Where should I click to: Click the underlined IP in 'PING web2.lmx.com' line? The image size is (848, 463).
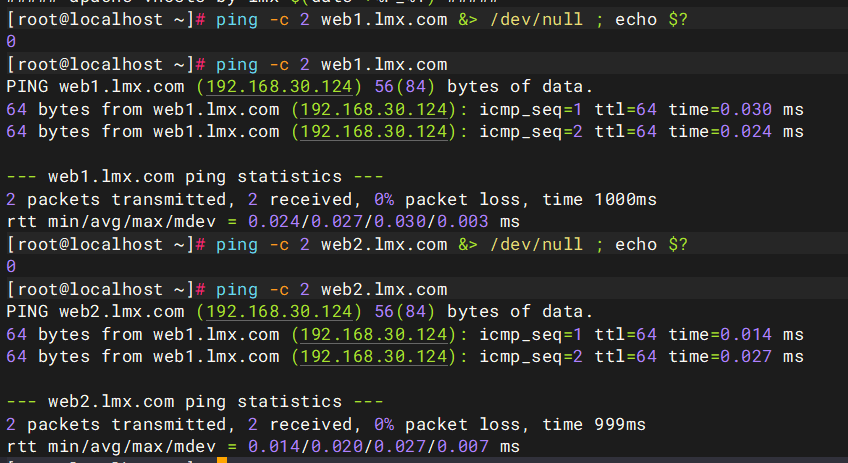(x=279, y=312)
